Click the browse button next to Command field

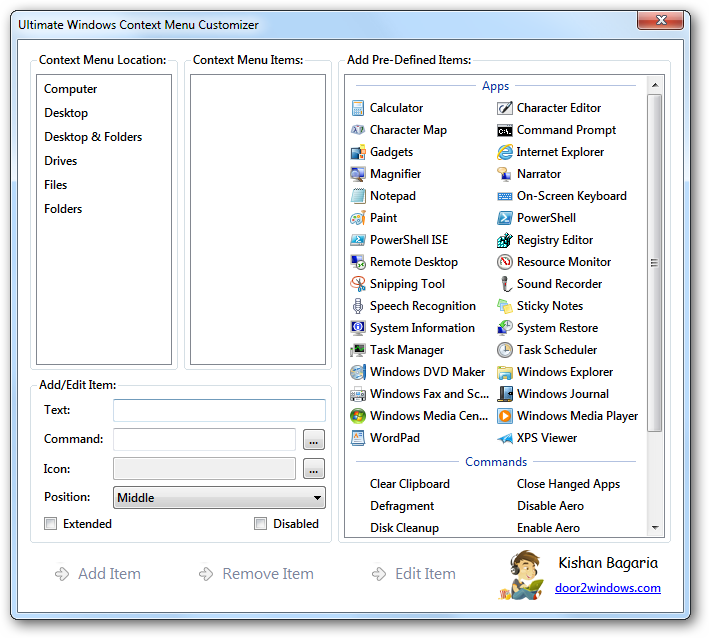314,440
